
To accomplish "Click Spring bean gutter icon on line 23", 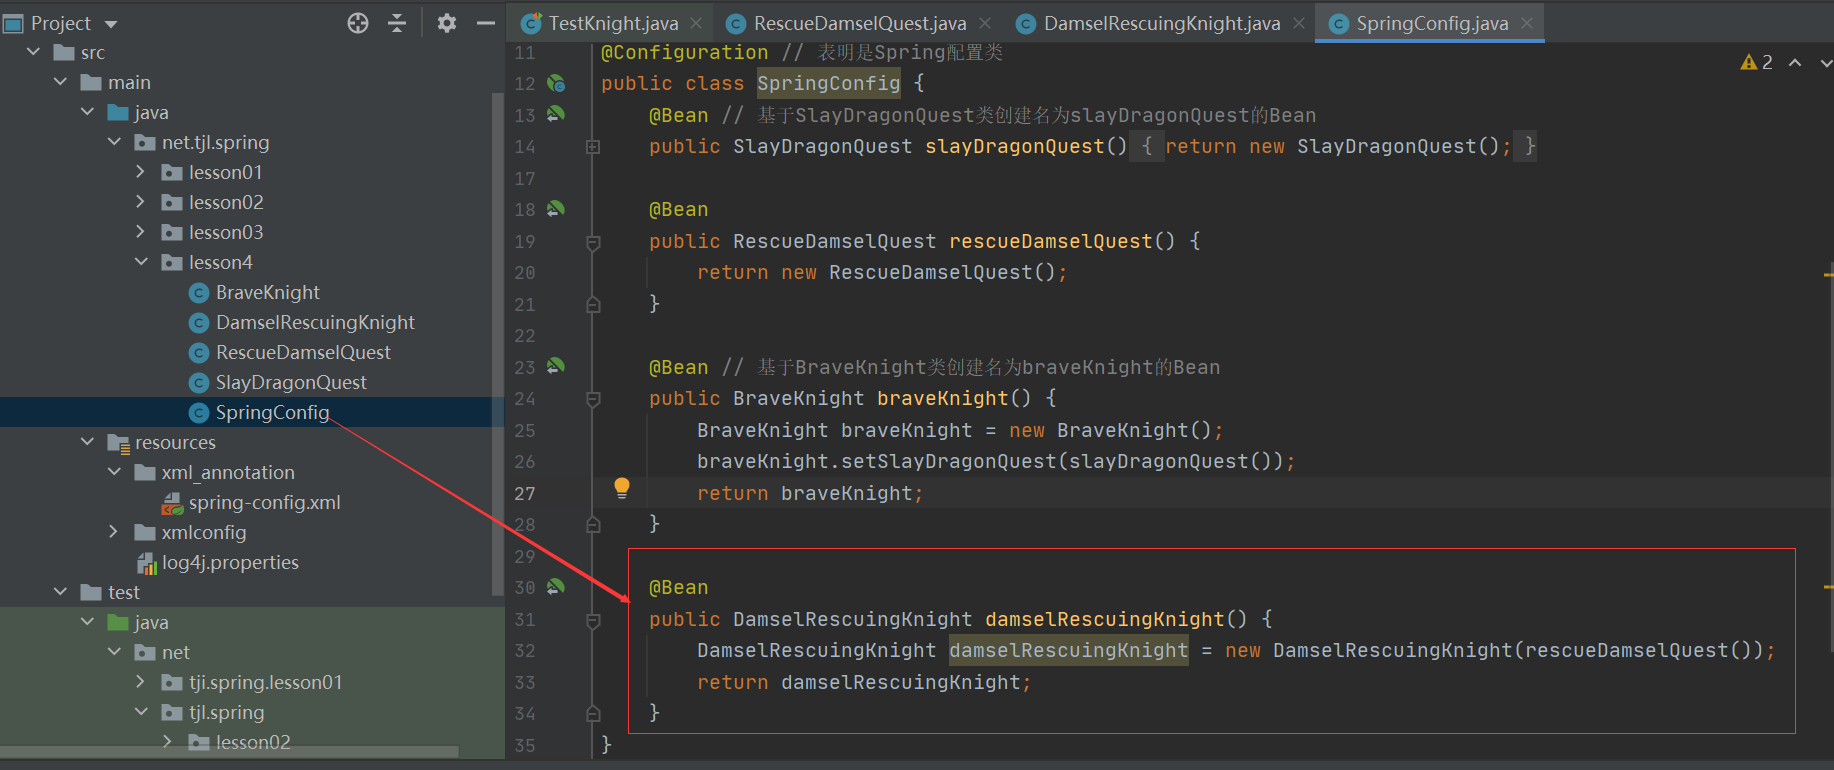I will click(556, 366).
